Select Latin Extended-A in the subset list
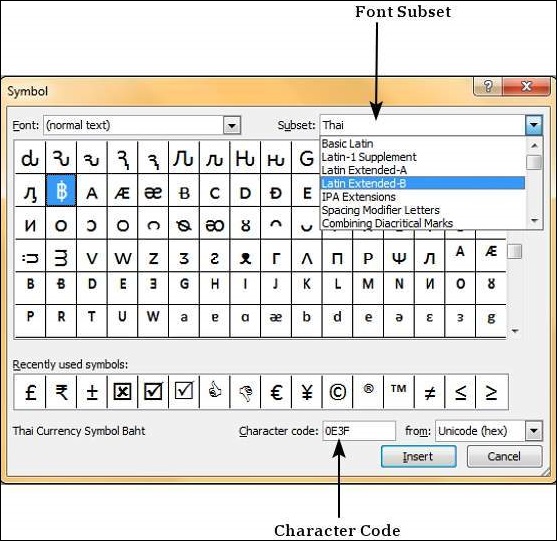The width and height of the screenshot is (557, 541). tap(422, 170)
